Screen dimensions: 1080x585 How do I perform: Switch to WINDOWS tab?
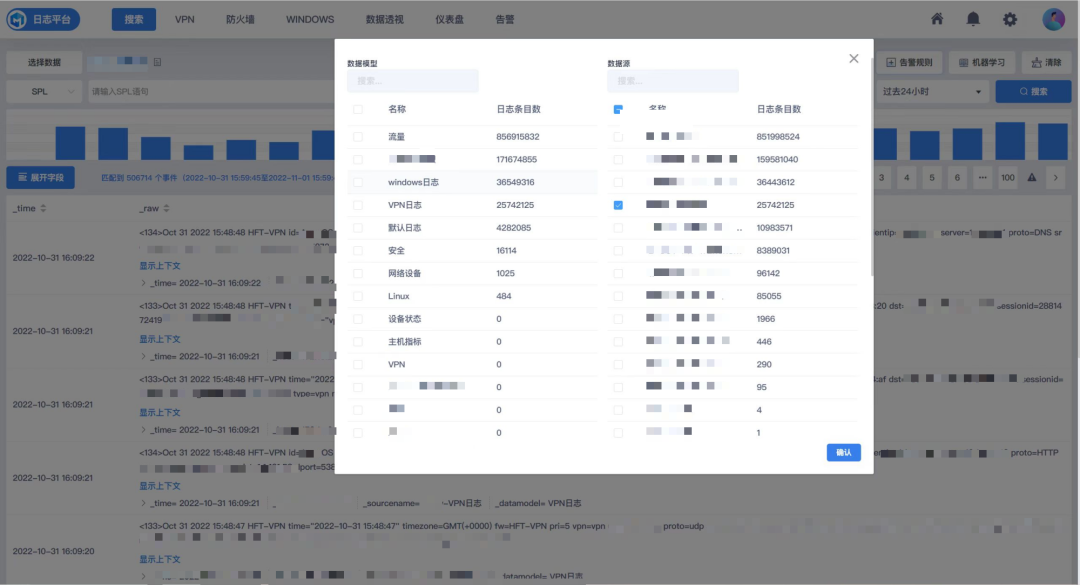(310, 19)
